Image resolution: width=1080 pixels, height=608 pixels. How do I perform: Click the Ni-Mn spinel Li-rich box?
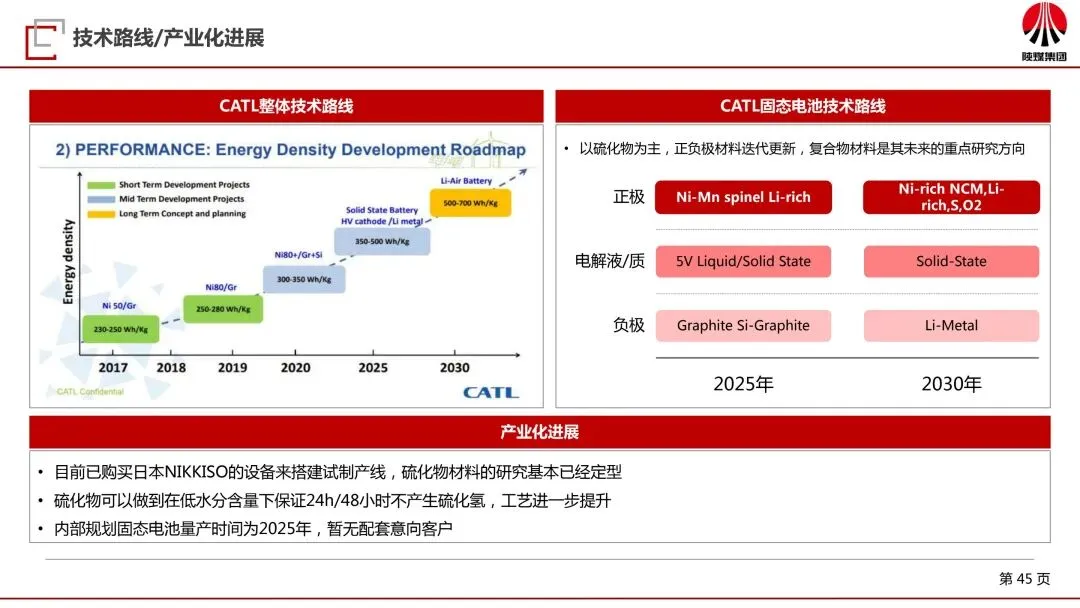[x=743, y=197]
